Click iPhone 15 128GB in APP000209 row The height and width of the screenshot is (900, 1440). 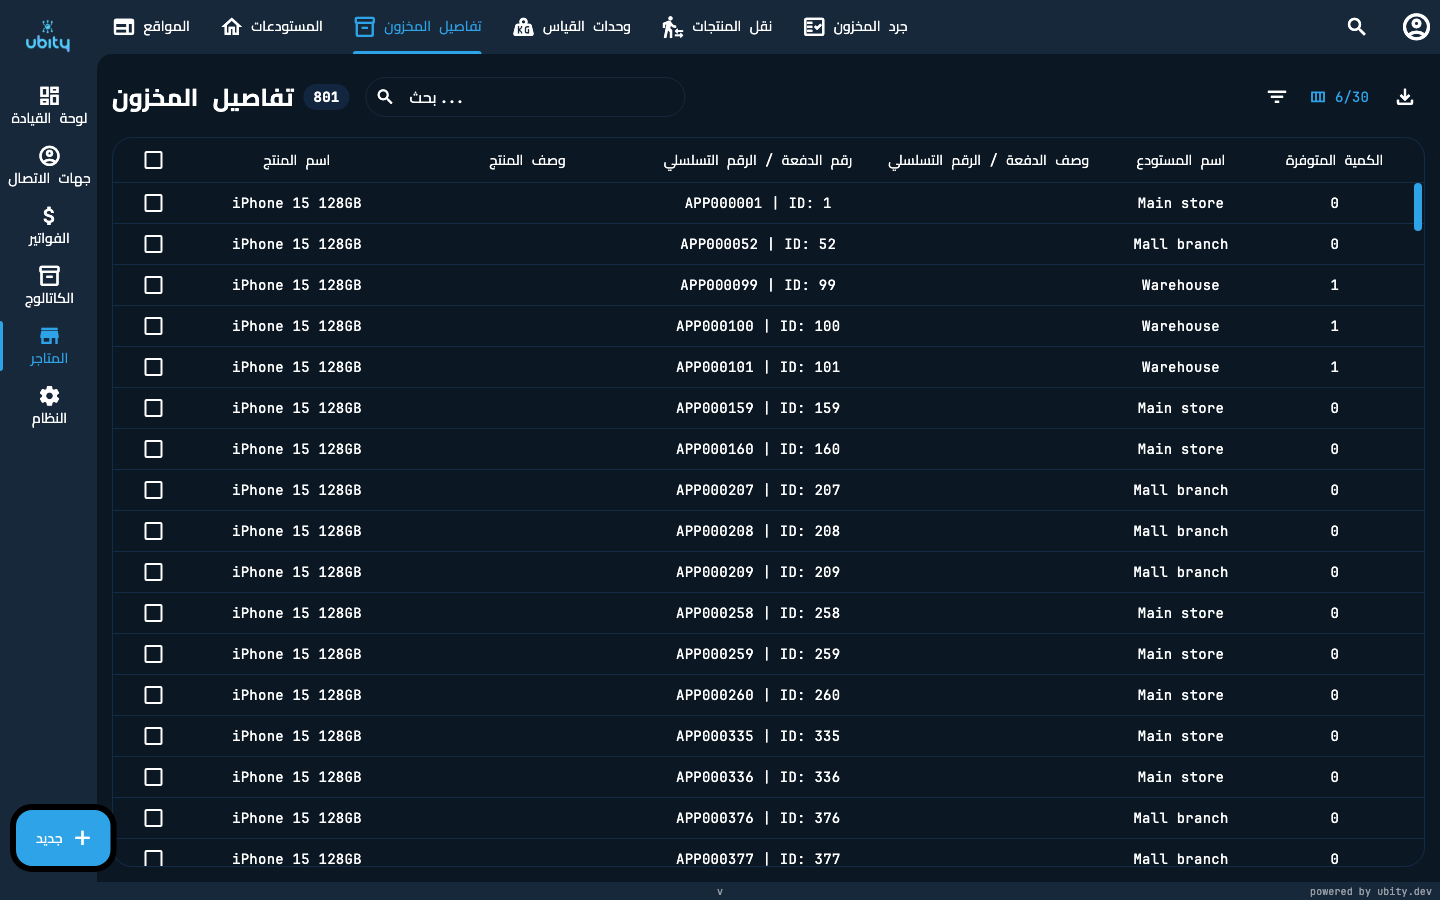click(x=297, y=572)
